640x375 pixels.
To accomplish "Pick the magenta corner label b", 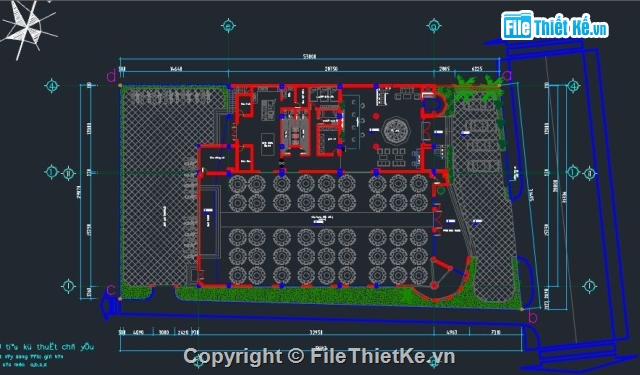I will [533, 316].
